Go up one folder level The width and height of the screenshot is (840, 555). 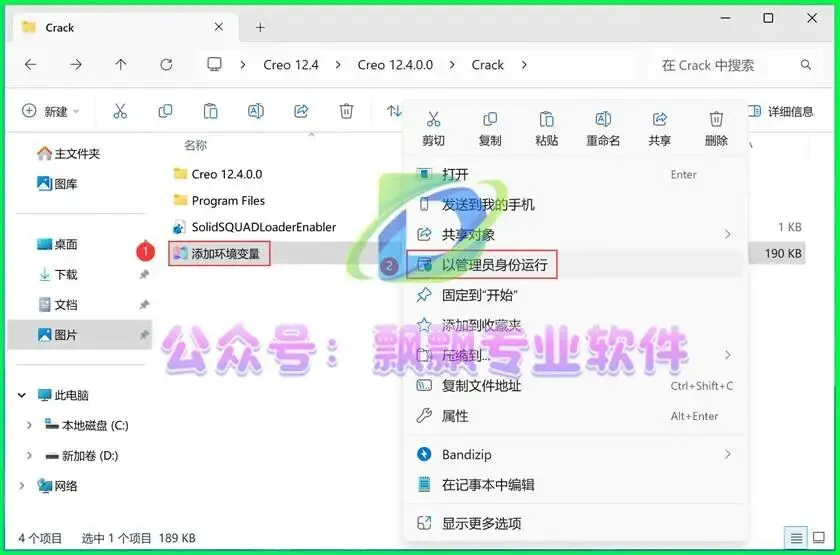point(121,65)
